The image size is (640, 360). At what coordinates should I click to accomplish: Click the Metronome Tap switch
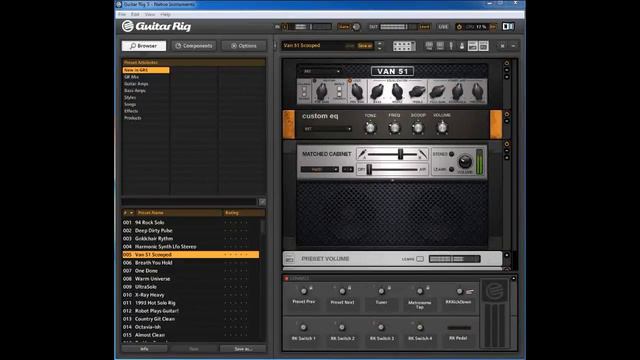(420, 291)
